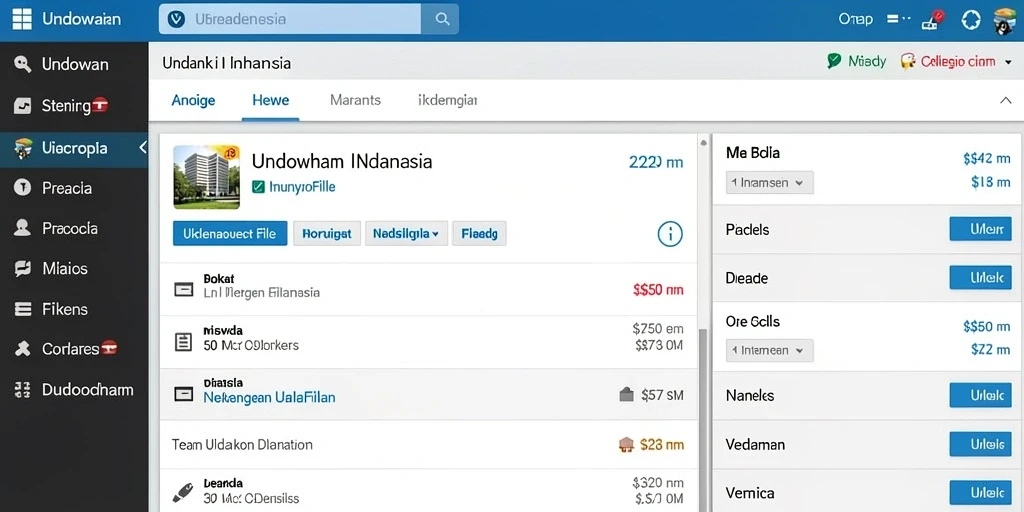Open the user avatar in top-right corner

coord(1004,20)
